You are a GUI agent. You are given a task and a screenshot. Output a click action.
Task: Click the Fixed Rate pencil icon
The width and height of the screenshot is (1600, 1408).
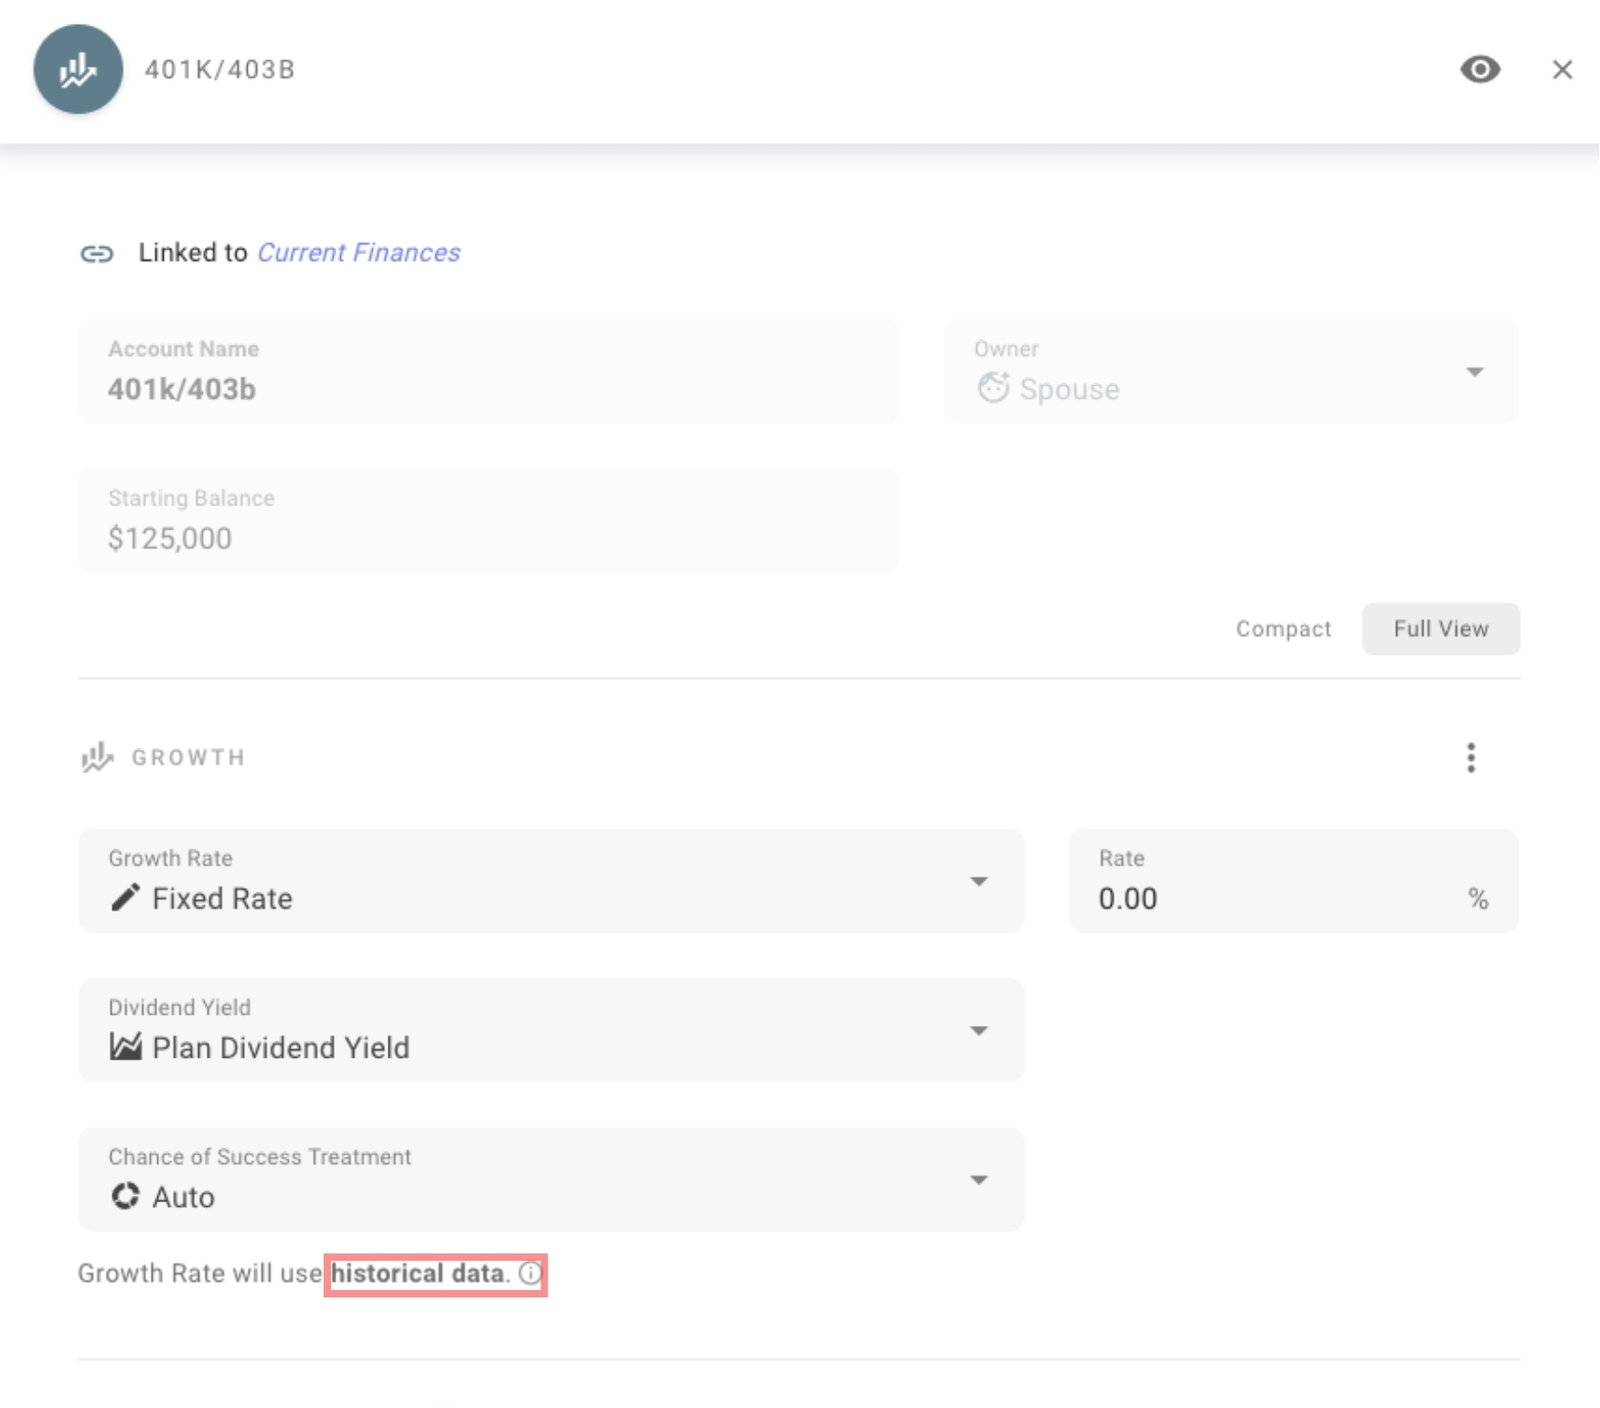[x=125, y=898]
